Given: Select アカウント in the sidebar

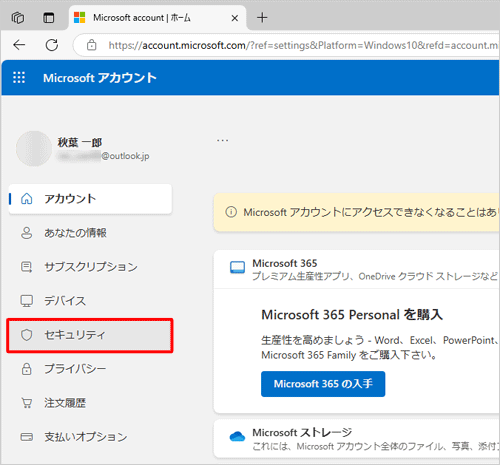Looking at the screenshot, I should pos(90,199).
